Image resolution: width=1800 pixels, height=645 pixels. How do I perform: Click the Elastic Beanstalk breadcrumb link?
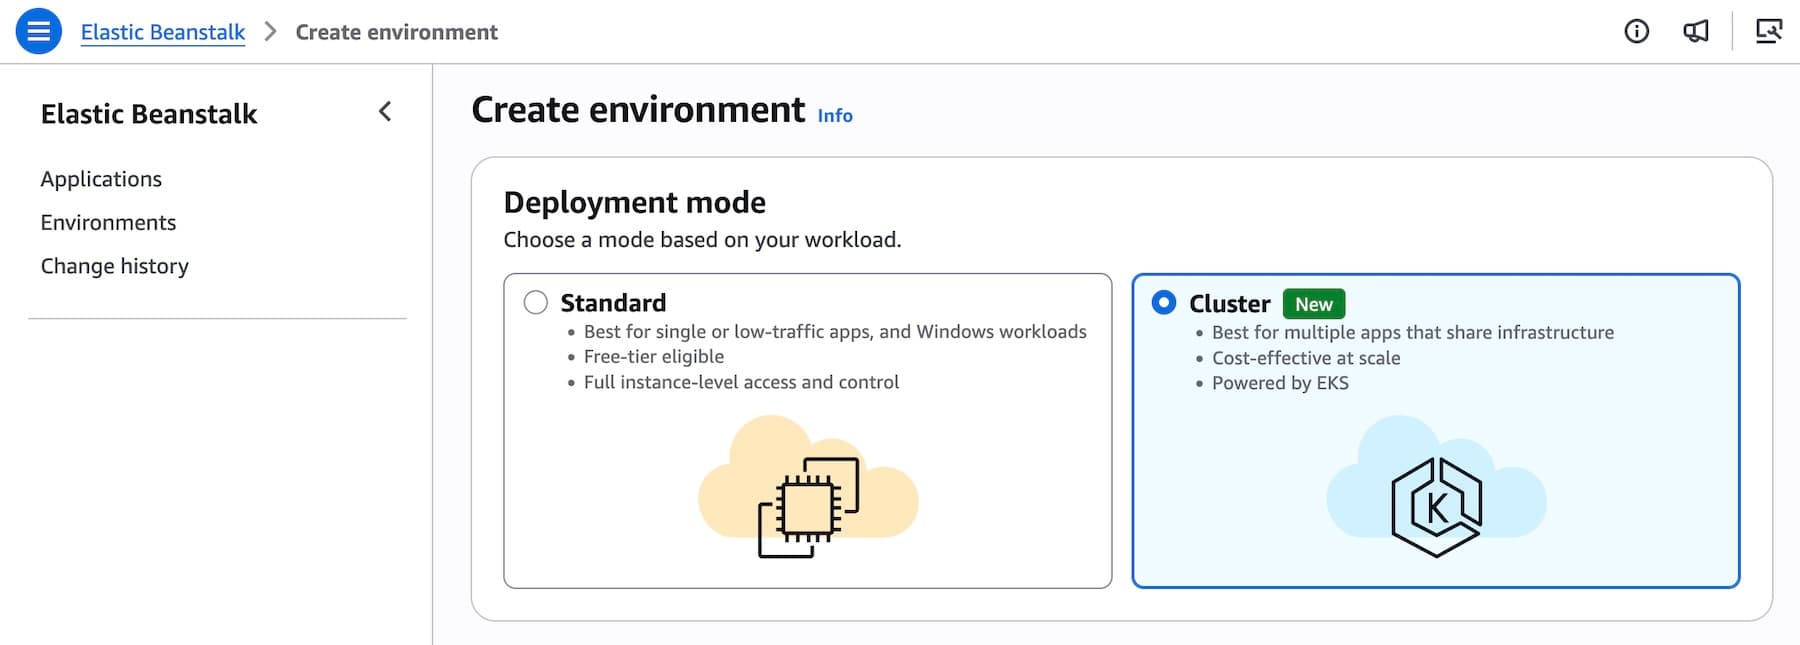163,32
